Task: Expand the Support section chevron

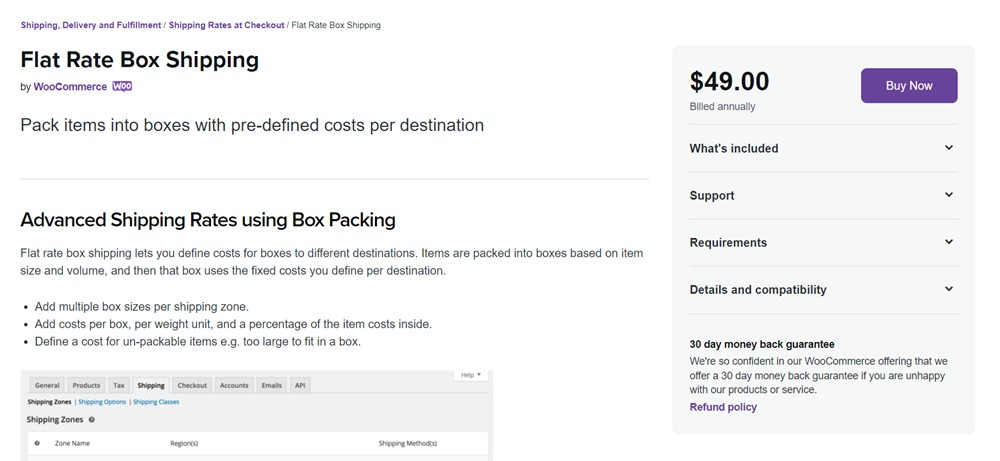Action: (948, 195)
